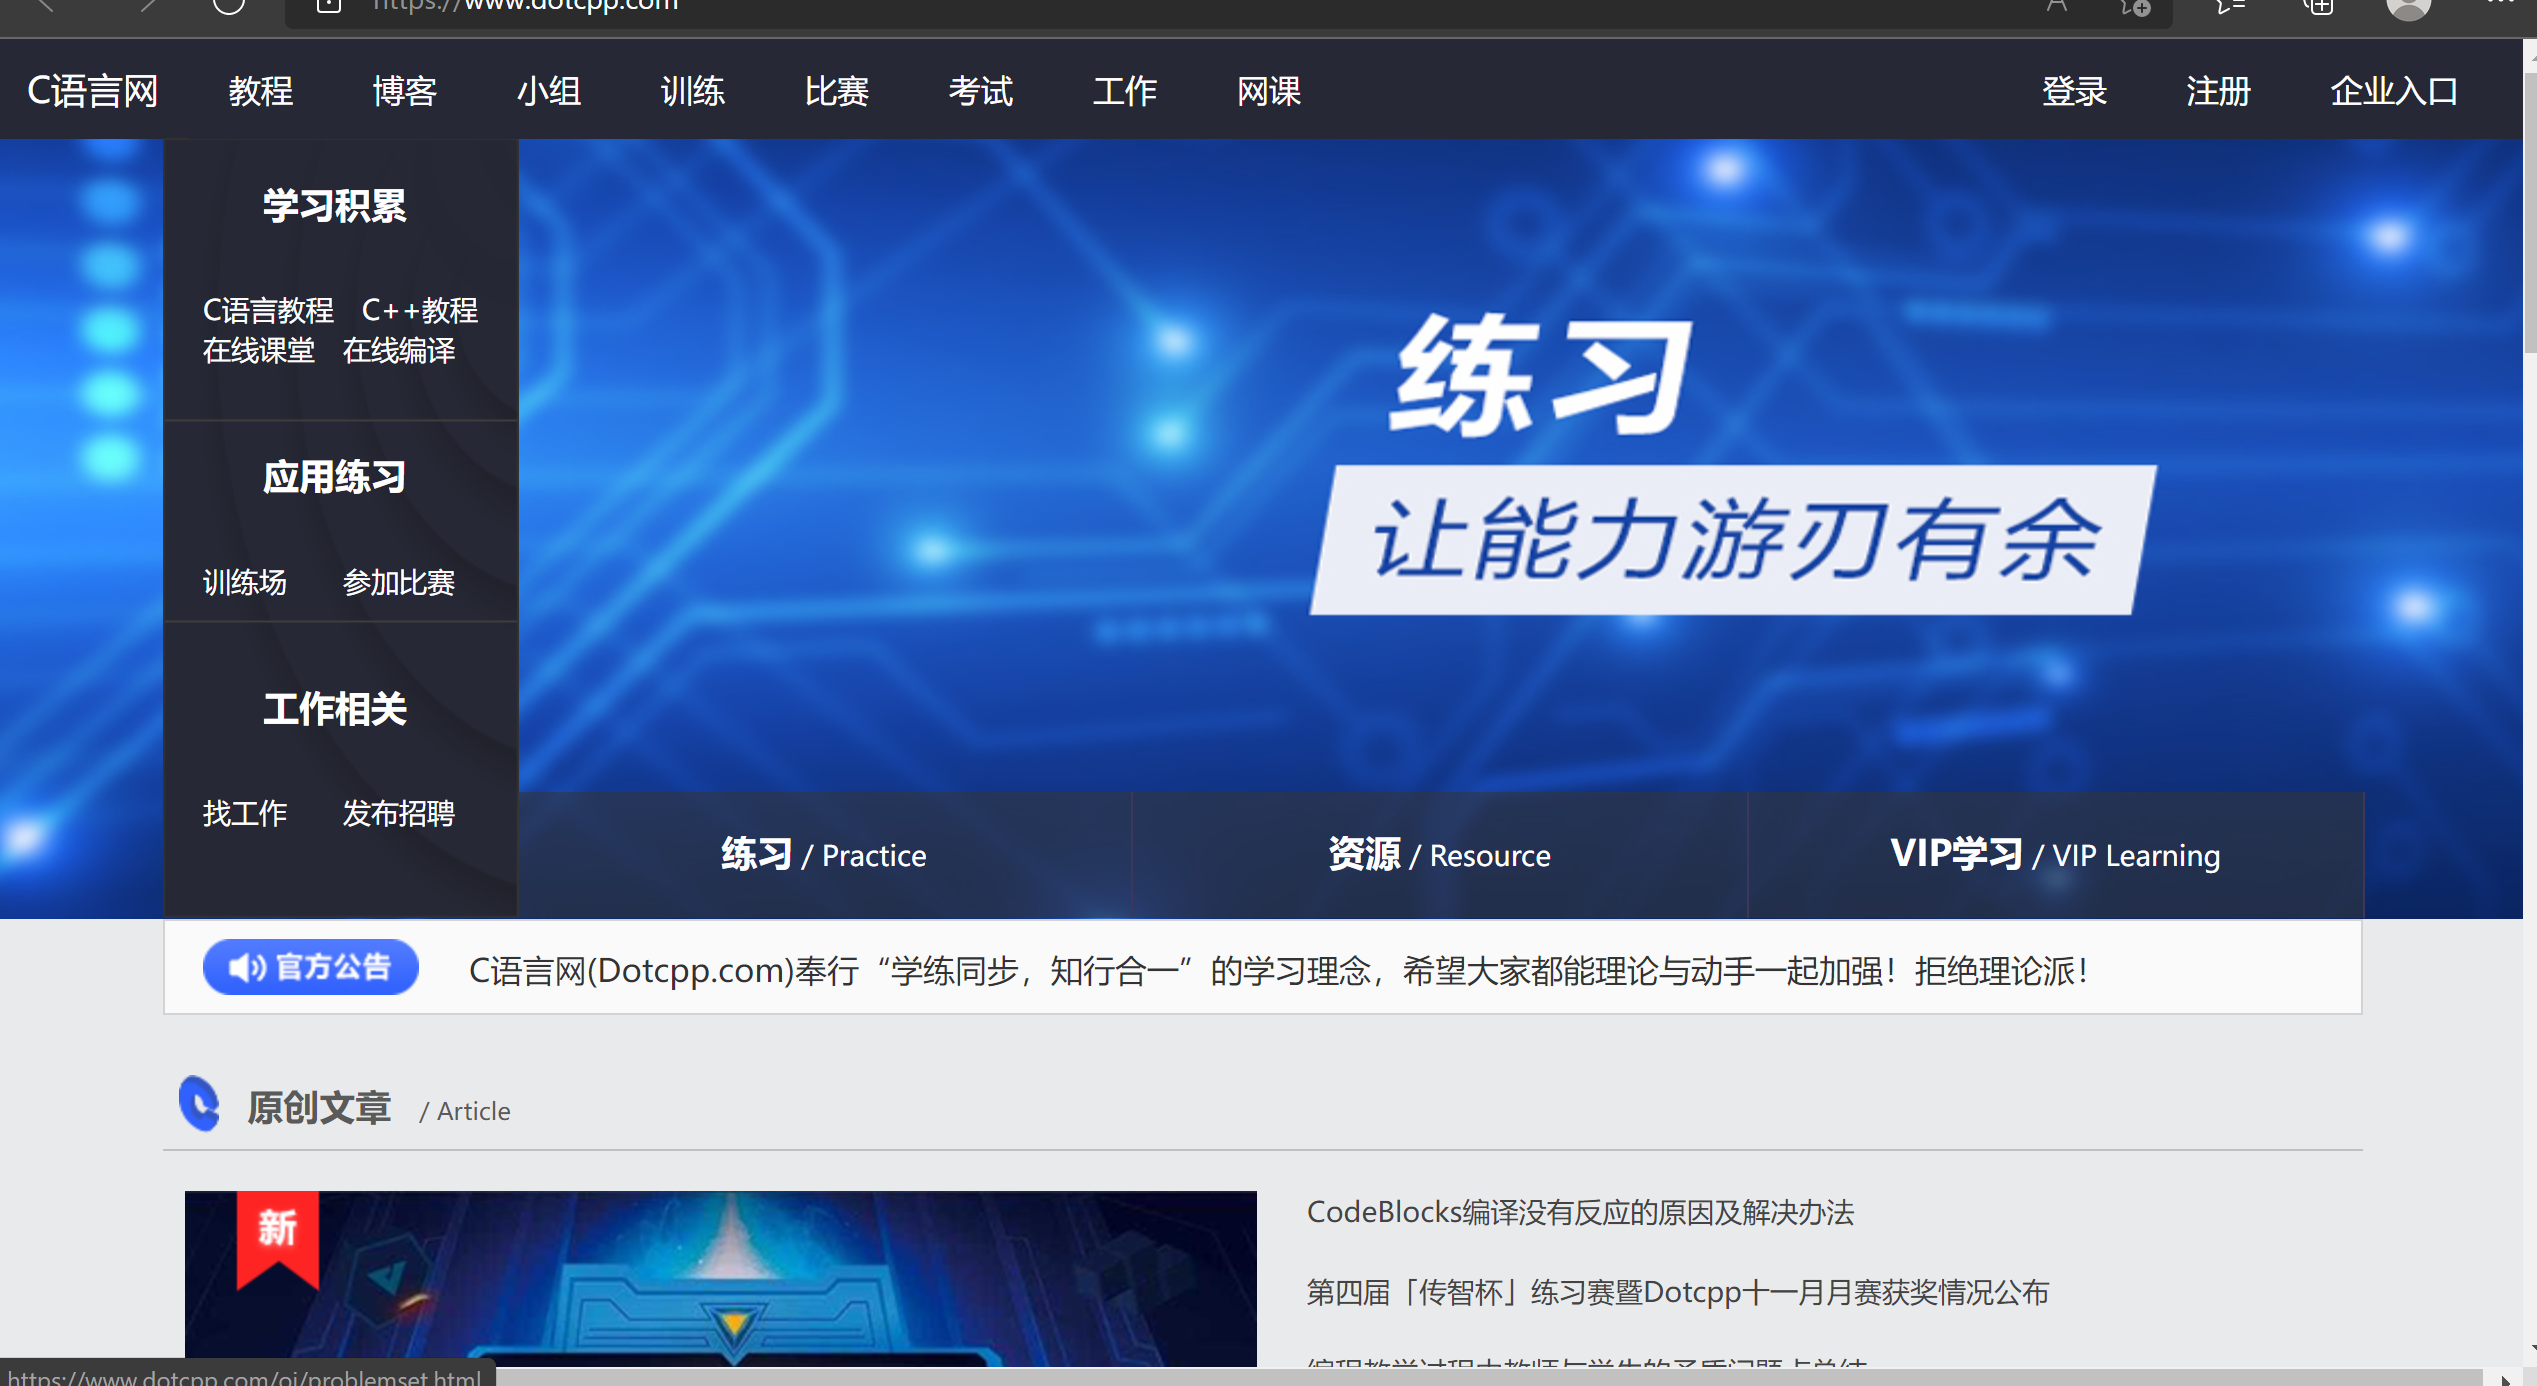
Task: Open the 发布招聘 sidebar link
Action: (x=398, y=813)
